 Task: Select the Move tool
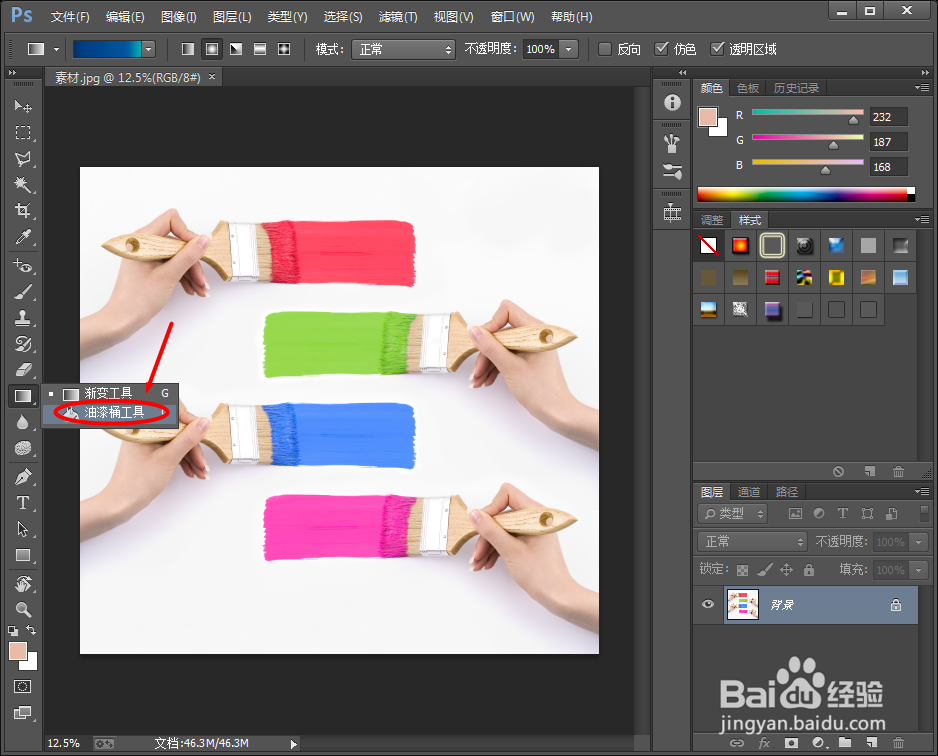point(23,106)
